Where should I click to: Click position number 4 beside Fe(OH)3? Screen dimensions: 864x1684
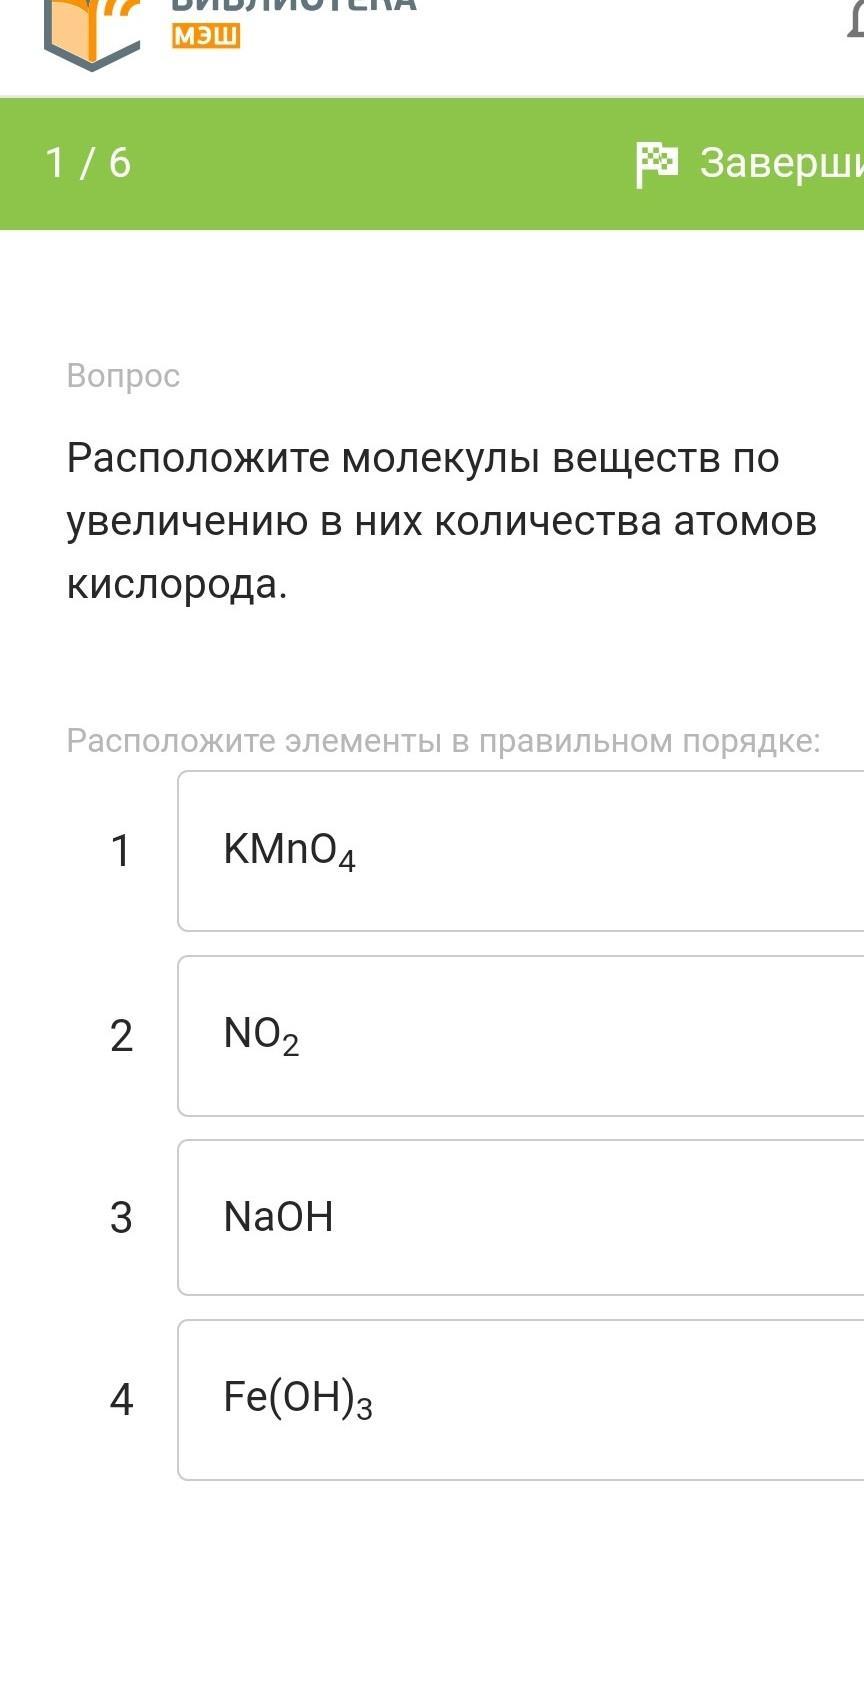121,1399
